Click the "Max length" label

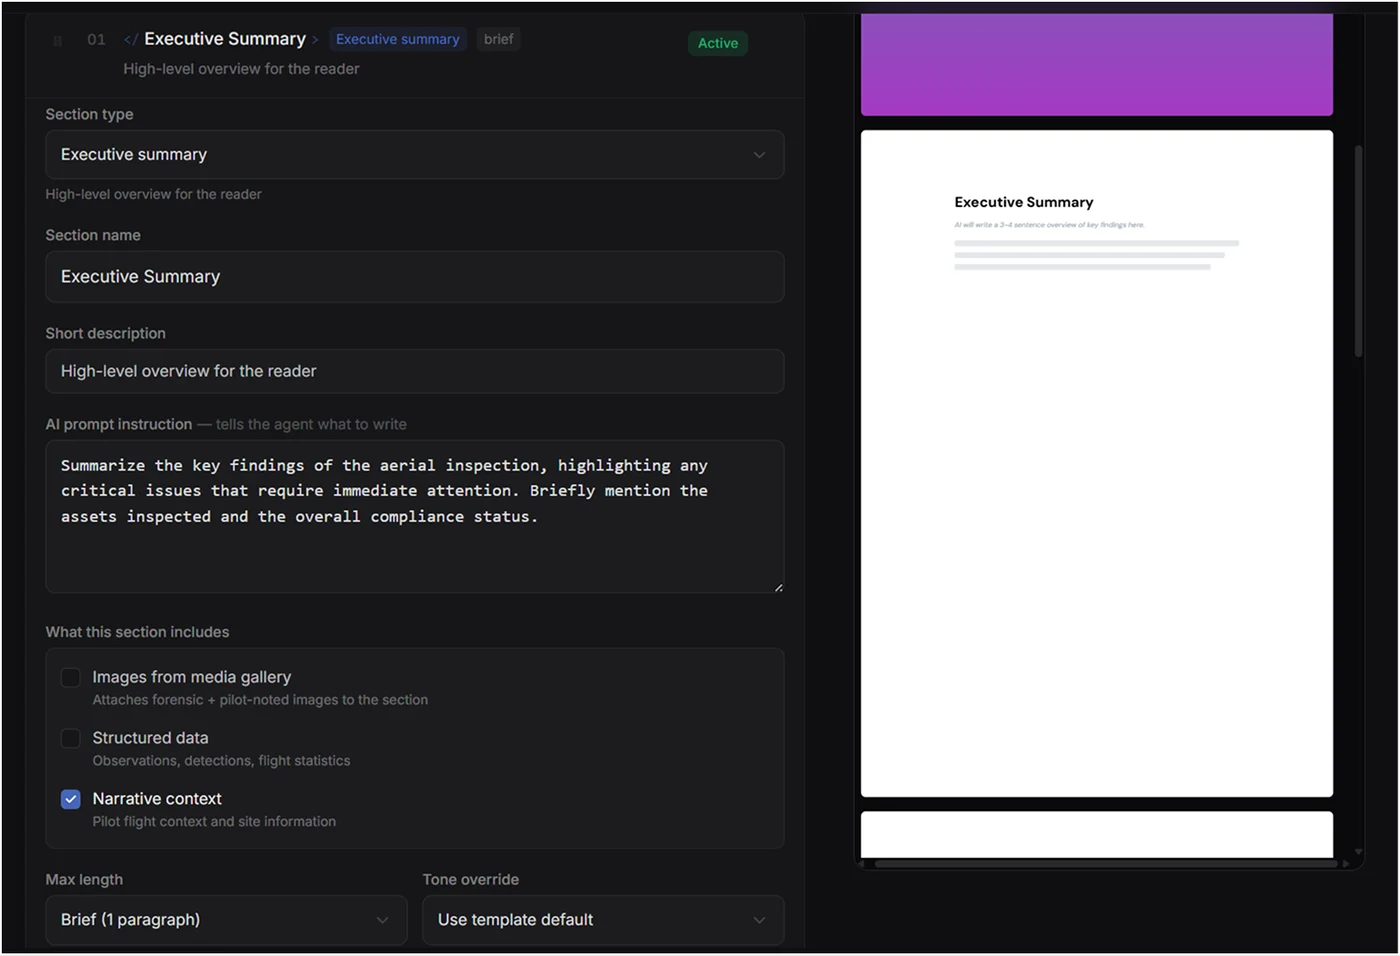pyautogui.click(x=84, y=880)
